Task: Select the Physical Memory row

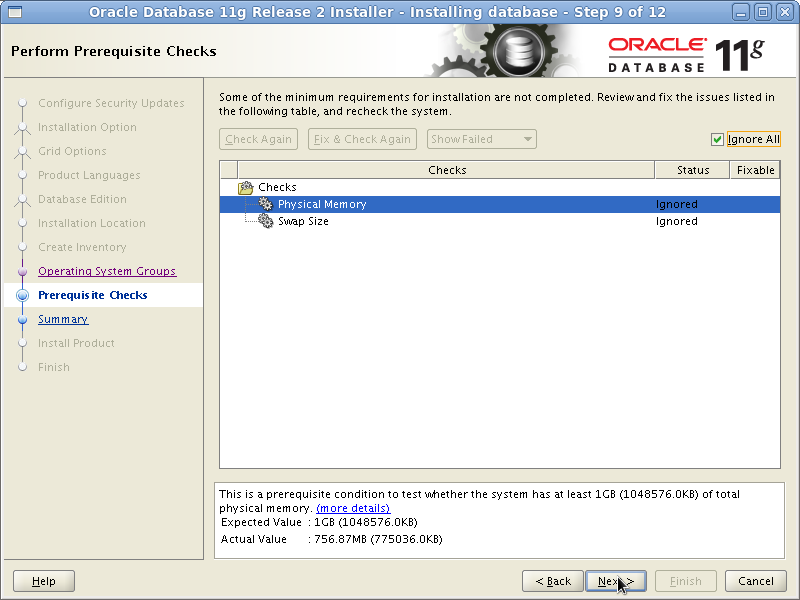Action: click(x=499, y=204)
